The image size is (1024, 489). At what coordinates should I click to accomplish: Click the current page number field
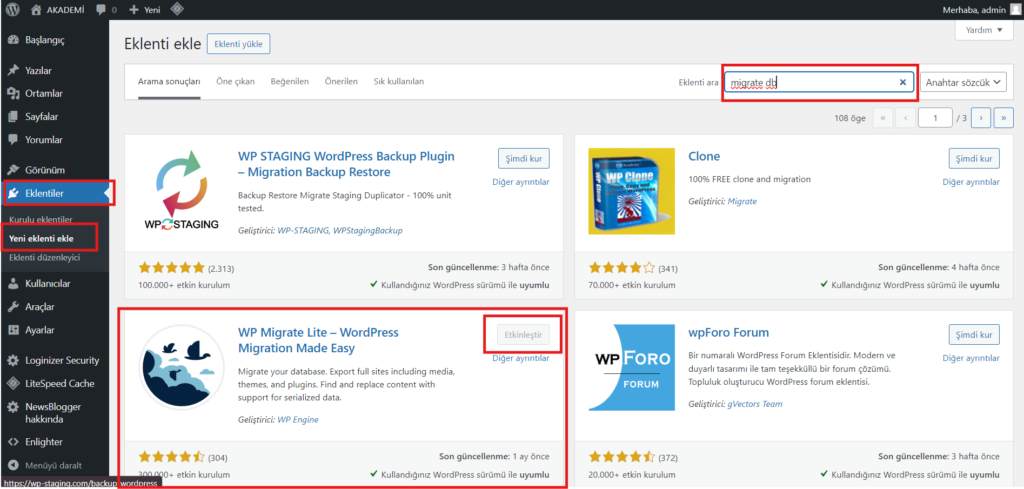point(935,118)
